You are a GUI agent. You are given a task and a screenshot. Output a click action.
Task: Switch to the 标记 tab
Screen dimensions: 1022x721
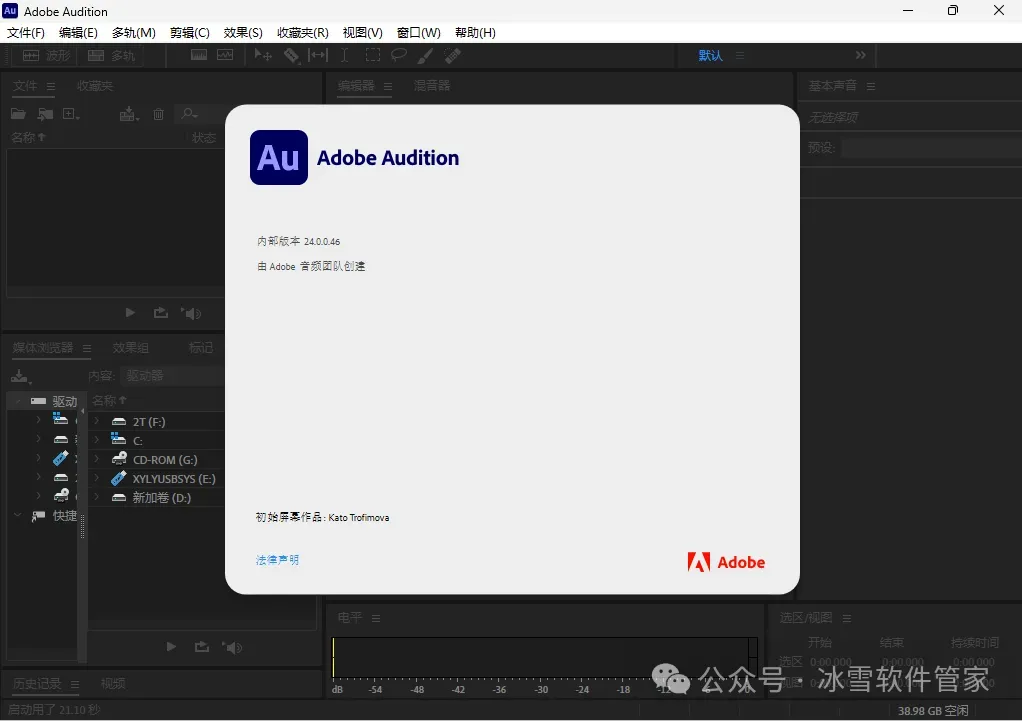tap(201, 347)
